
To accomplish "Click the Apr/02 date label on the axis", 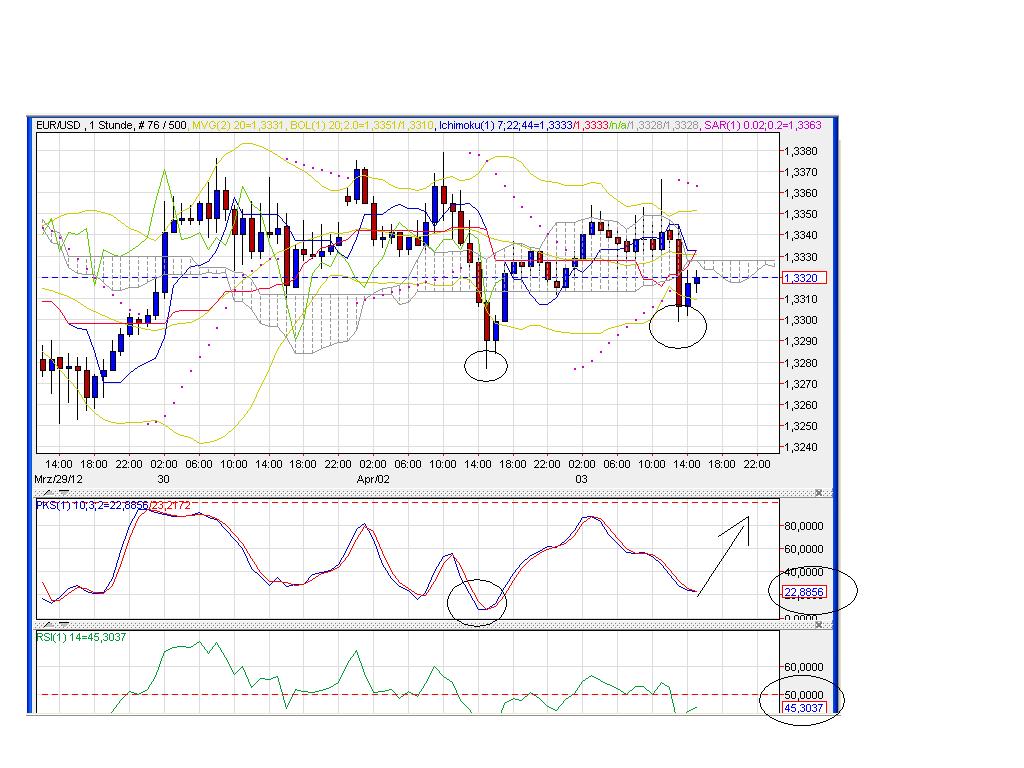I will coord(371,478).
